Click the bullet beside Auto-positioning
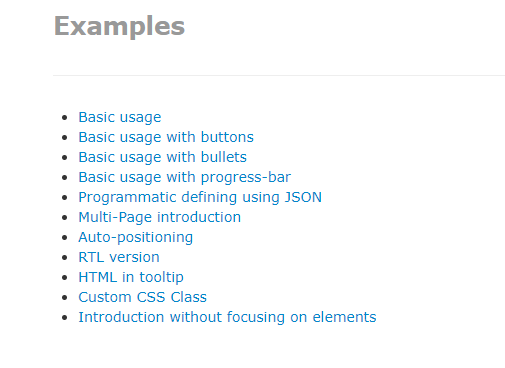Image resolution: width=505 pixels, height=368 pixels. click(65, 238)
